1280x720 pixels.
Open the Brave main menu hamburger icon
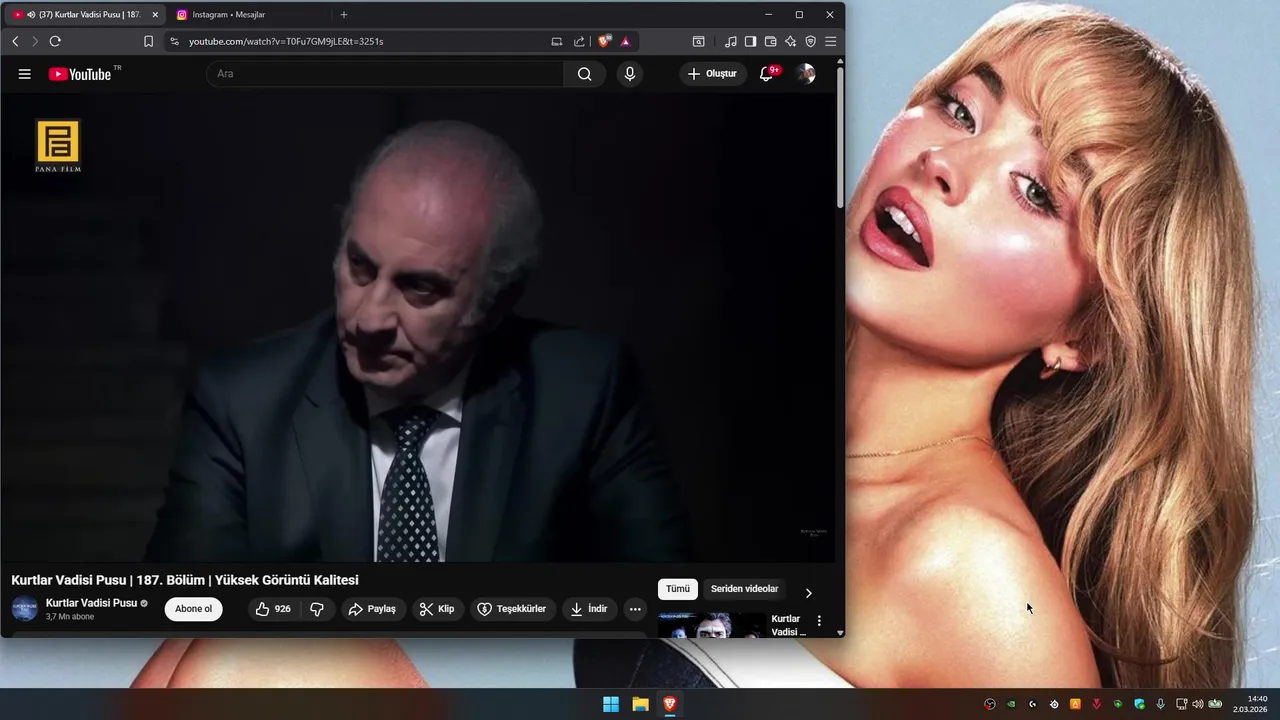830,42
